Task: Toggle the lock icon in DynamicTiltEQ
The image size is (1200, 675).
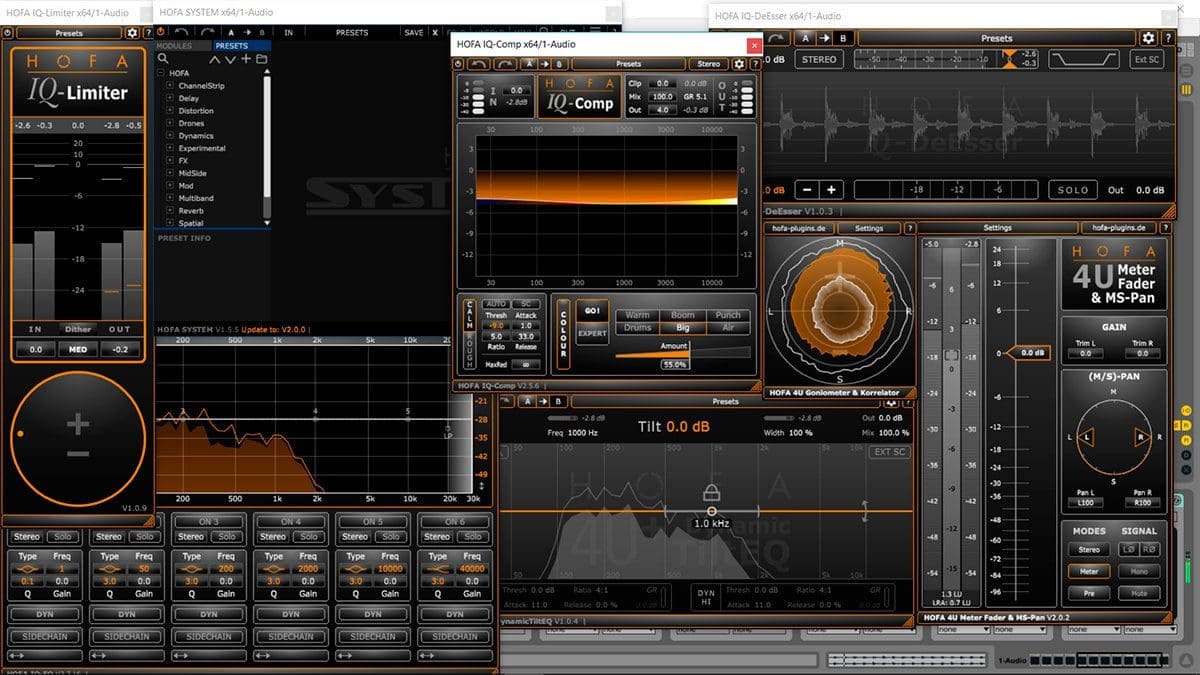Action: coord(711,492)
